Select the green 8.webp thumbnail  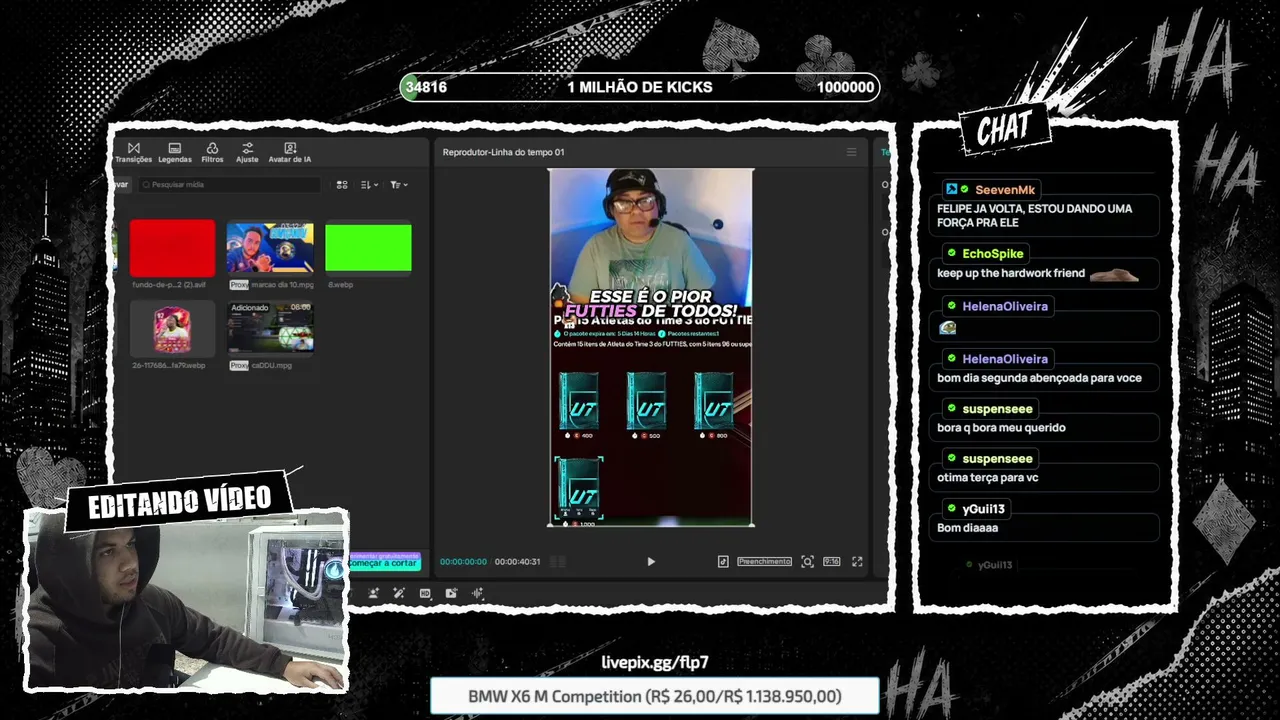pos(368,248)
